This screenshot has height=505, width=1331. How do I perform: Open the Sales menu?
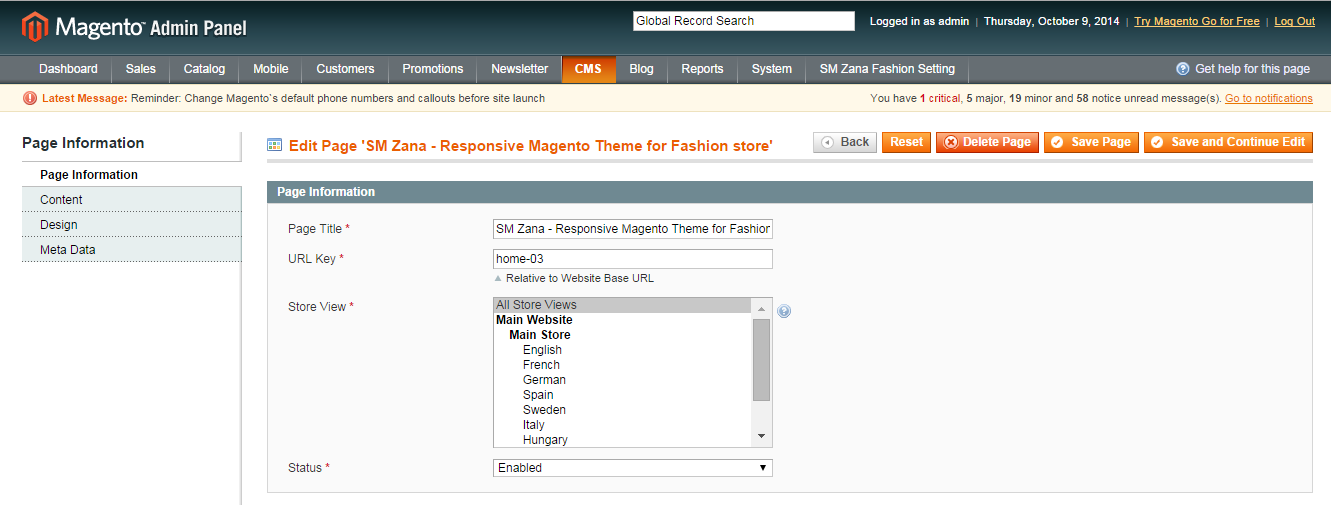point(141,69)
